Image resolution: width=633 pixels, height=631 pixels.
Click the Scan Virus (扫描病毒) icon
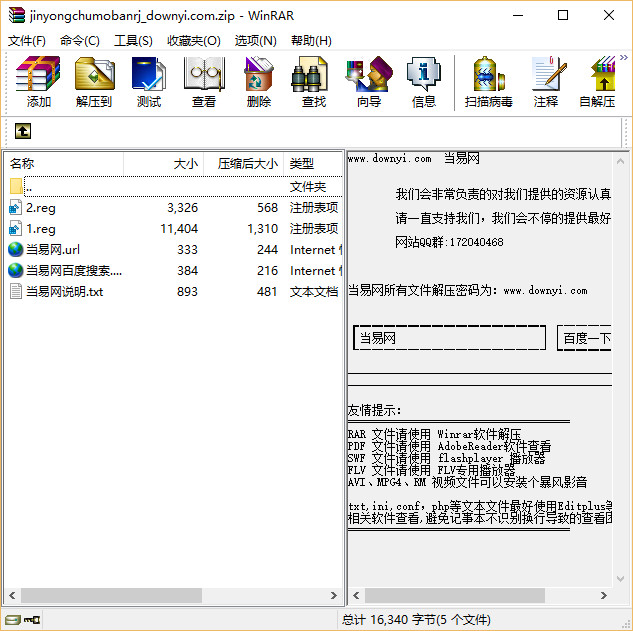tap(488, 73)
